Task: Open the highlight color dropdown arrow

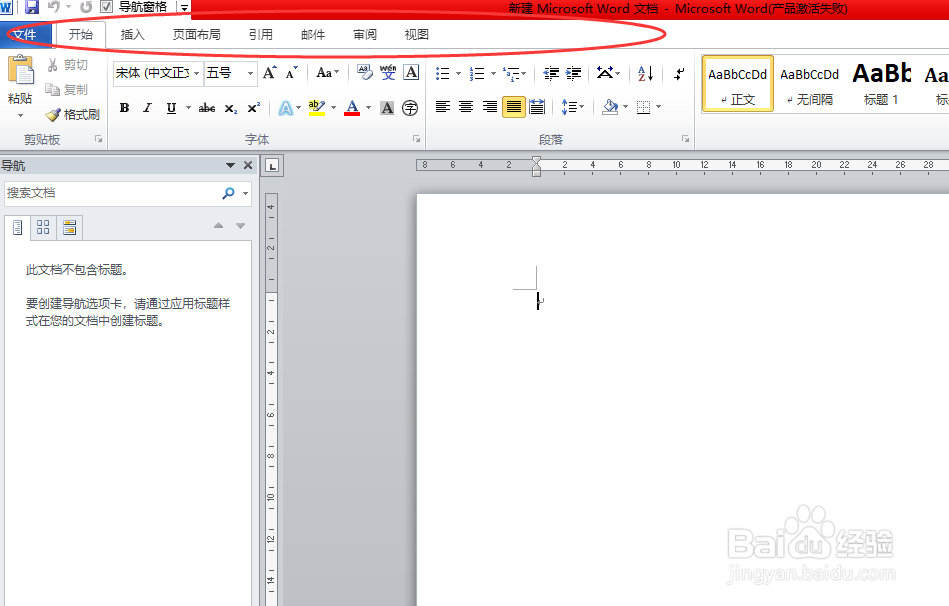Action: point(333,108)
